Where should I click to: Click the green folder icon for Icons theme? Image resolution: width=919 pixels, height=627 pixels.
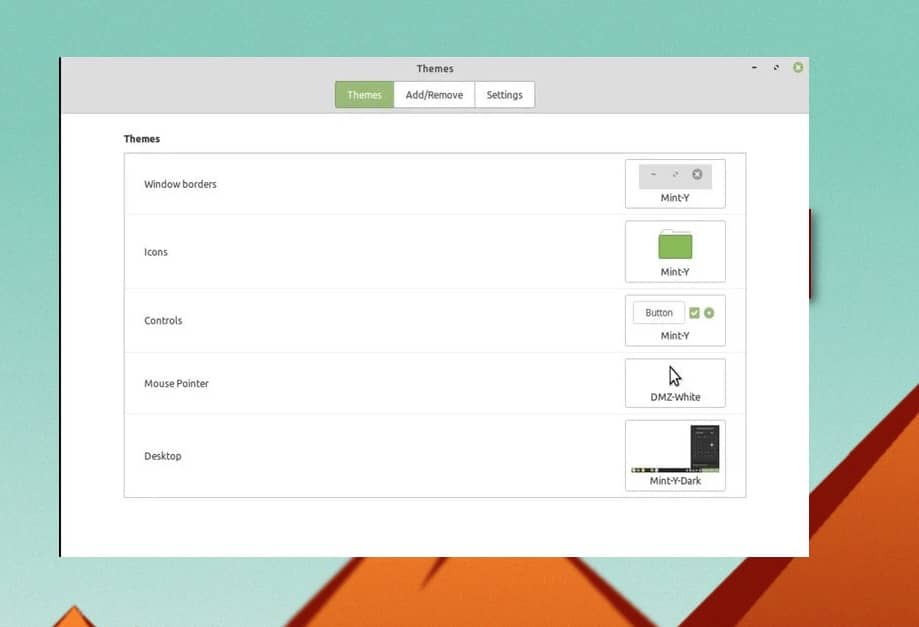(x=675, y=244)
